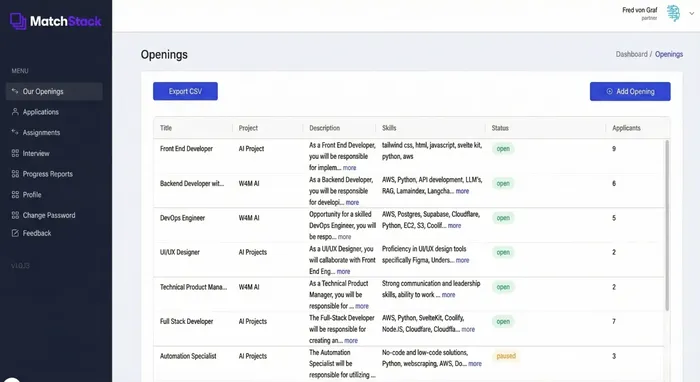
Task: Open Our Openings menu item
Action: click(x=54, y=91)
